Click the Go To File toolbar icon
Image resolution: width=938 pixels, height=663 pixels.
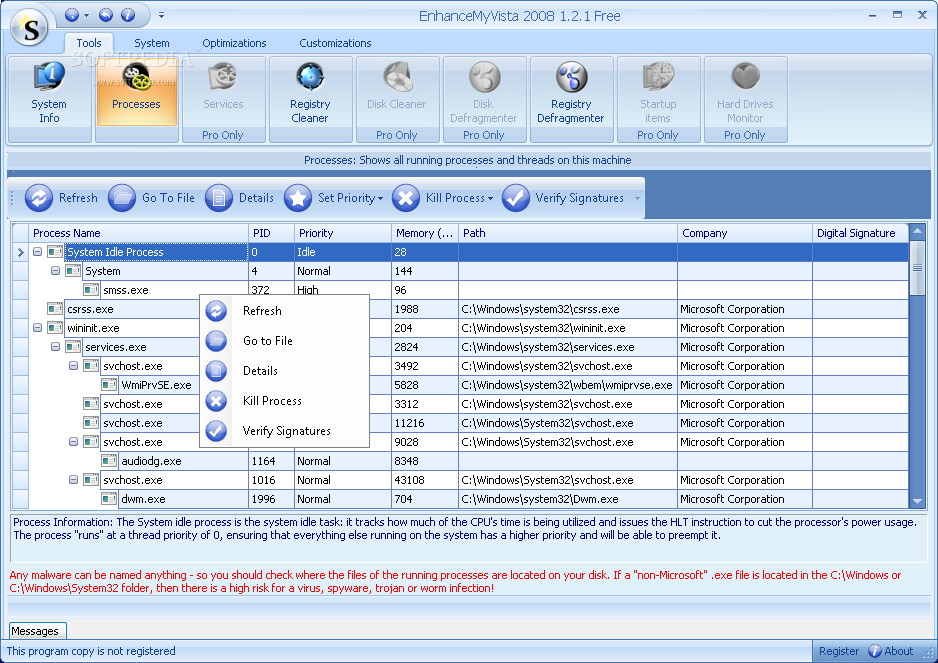(122, 197)
